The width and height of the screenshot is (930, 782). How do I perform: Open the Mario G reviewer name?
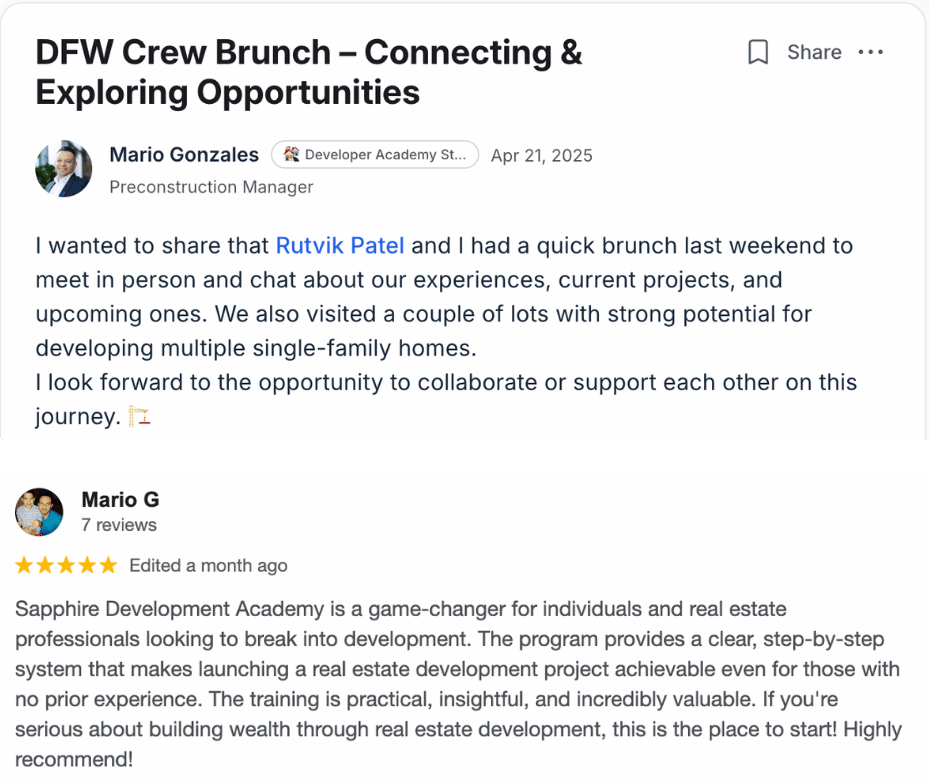(x=120, y=500)
